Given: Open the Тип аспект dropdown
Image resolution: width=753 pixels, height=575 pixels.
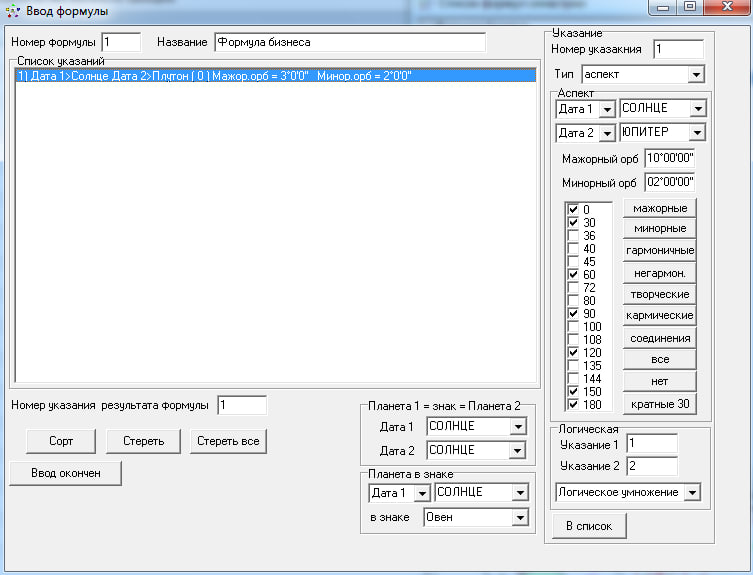Looking at the screenshot, I should [x=695, y=75].
